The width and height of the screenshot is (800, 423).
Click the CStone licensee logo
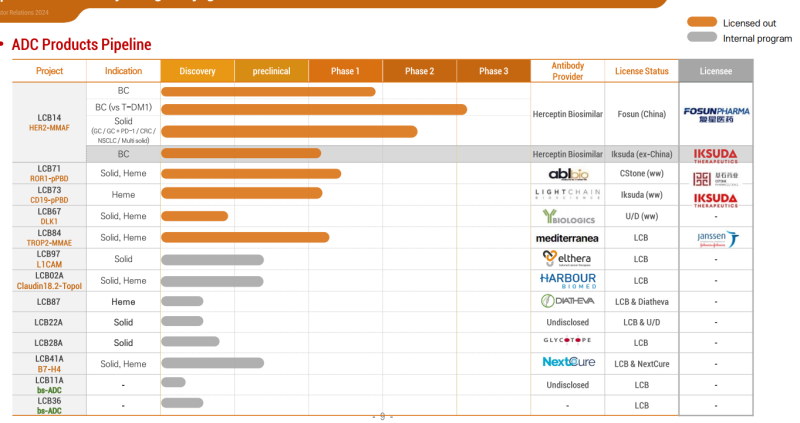tap(715, 179)
